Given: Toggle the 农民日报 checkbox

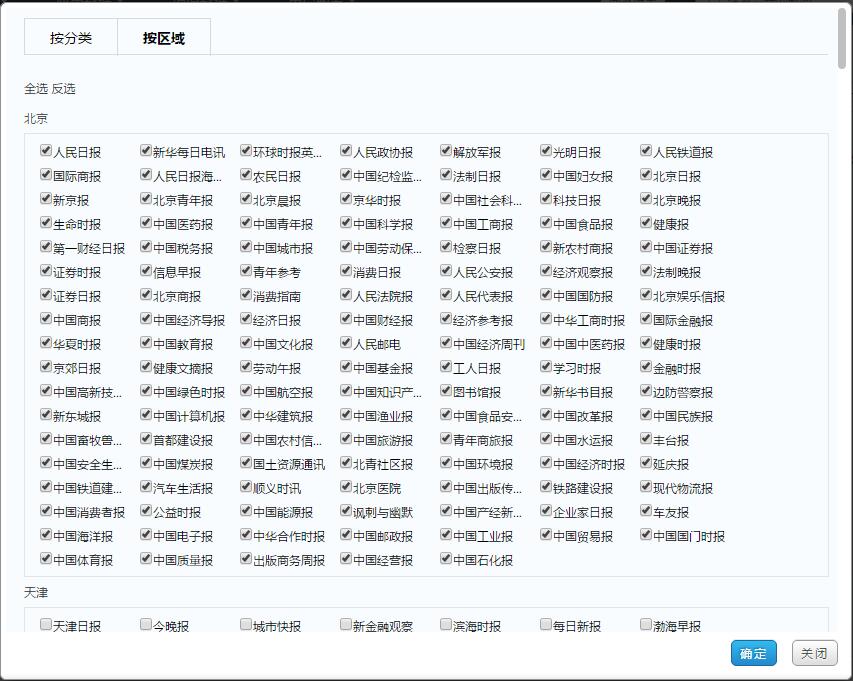Looking at the screenshot, I should pyautogui.click(x=246, y=174).
